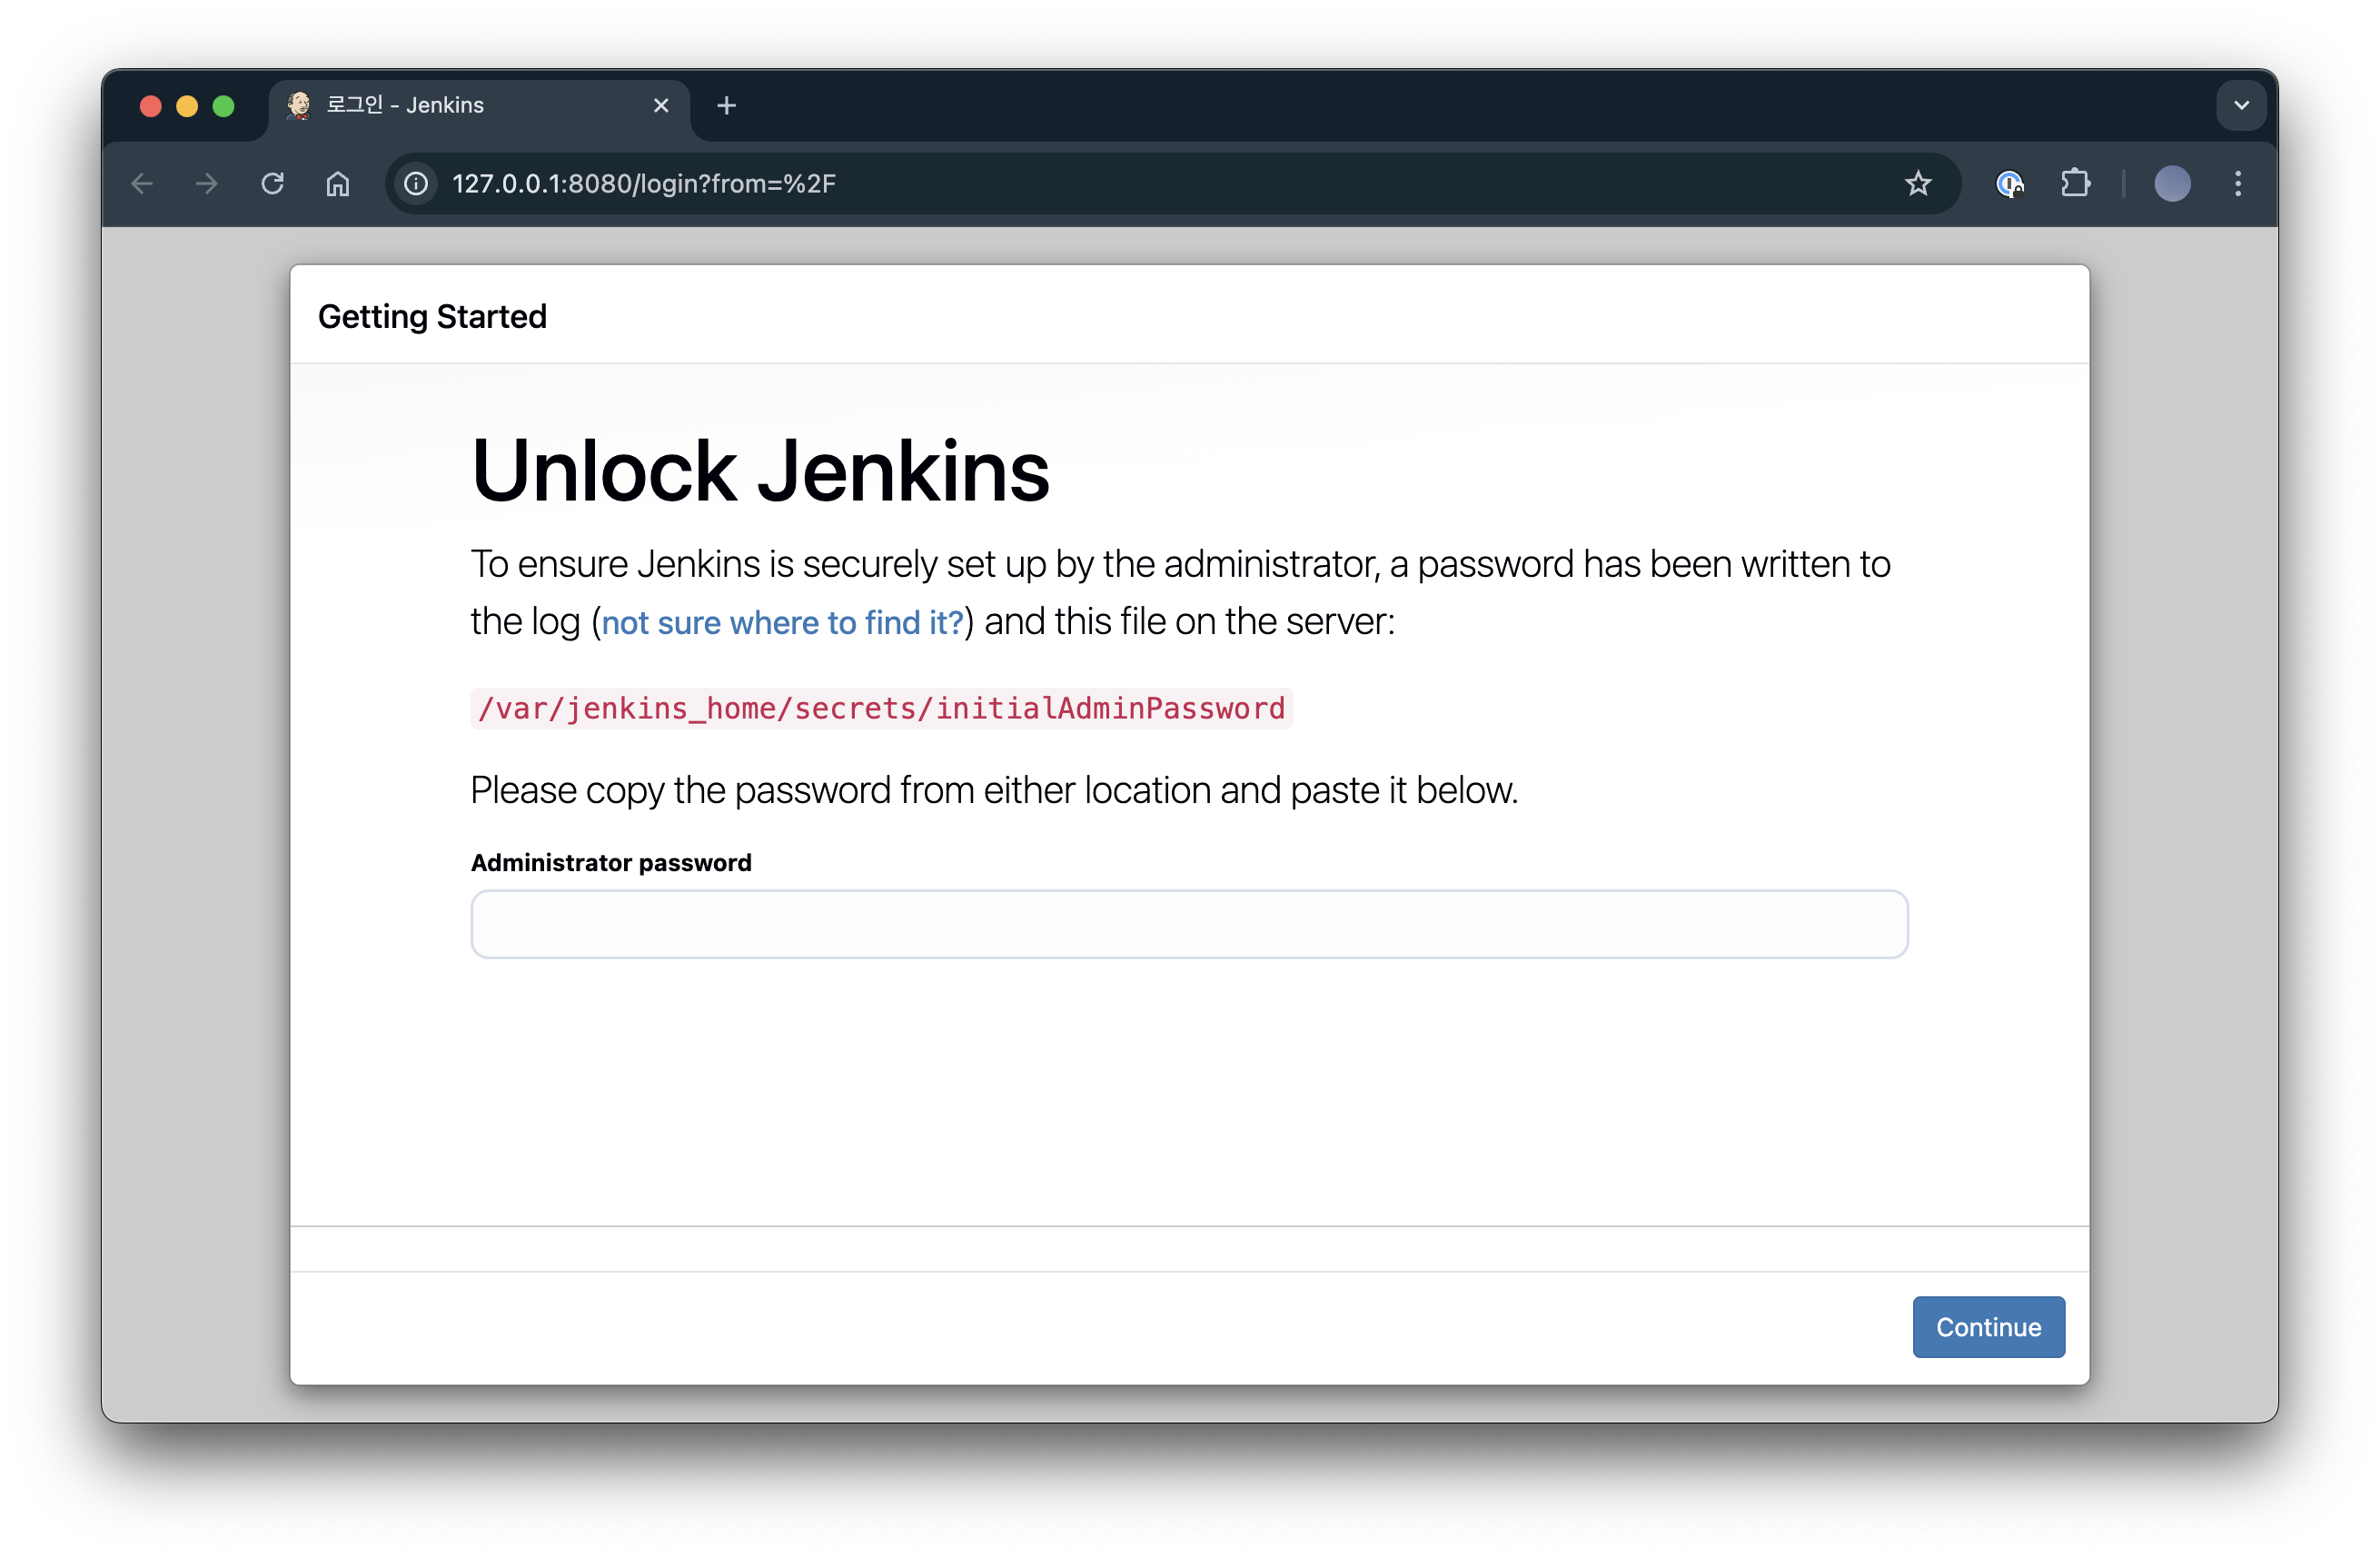Viewport: 2380px width, 1557px height.
Task: Expand the tab search dropdown chevron
Action: pyautogui.click(x=2241, y=105)
